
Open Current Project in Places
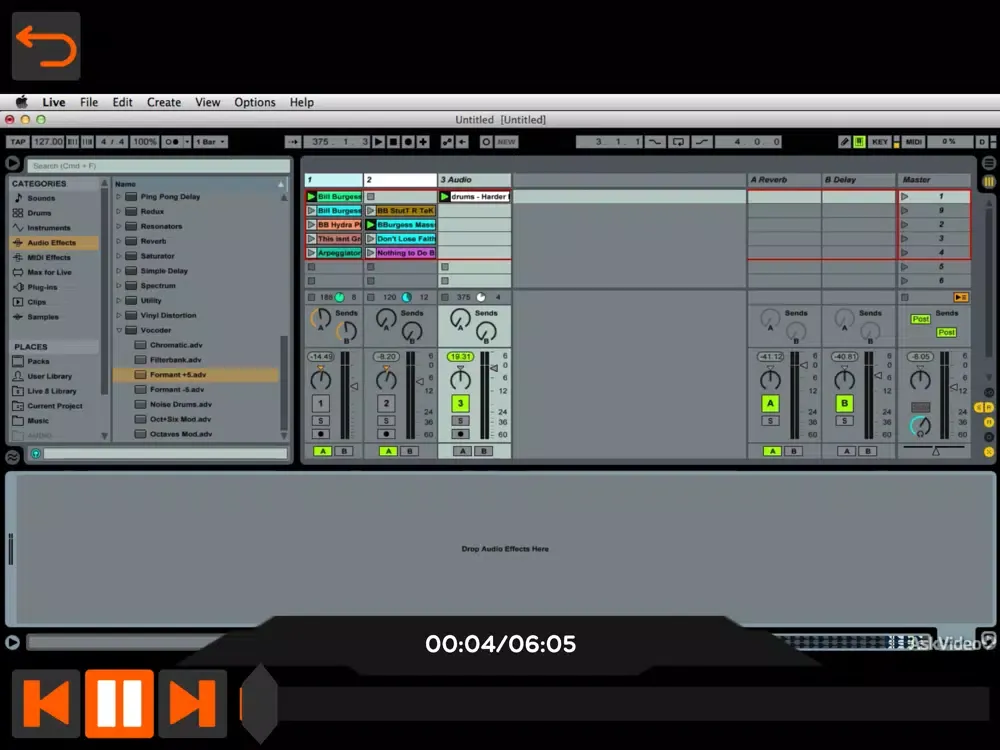point(55,406)
